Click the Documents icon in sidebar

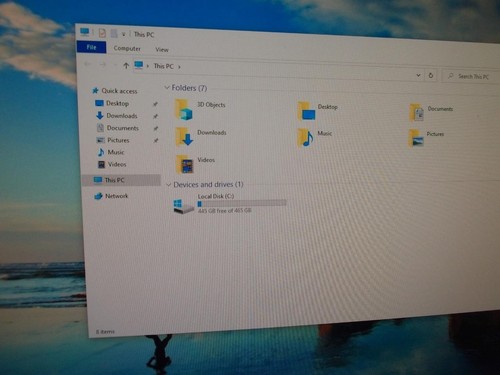100,127
